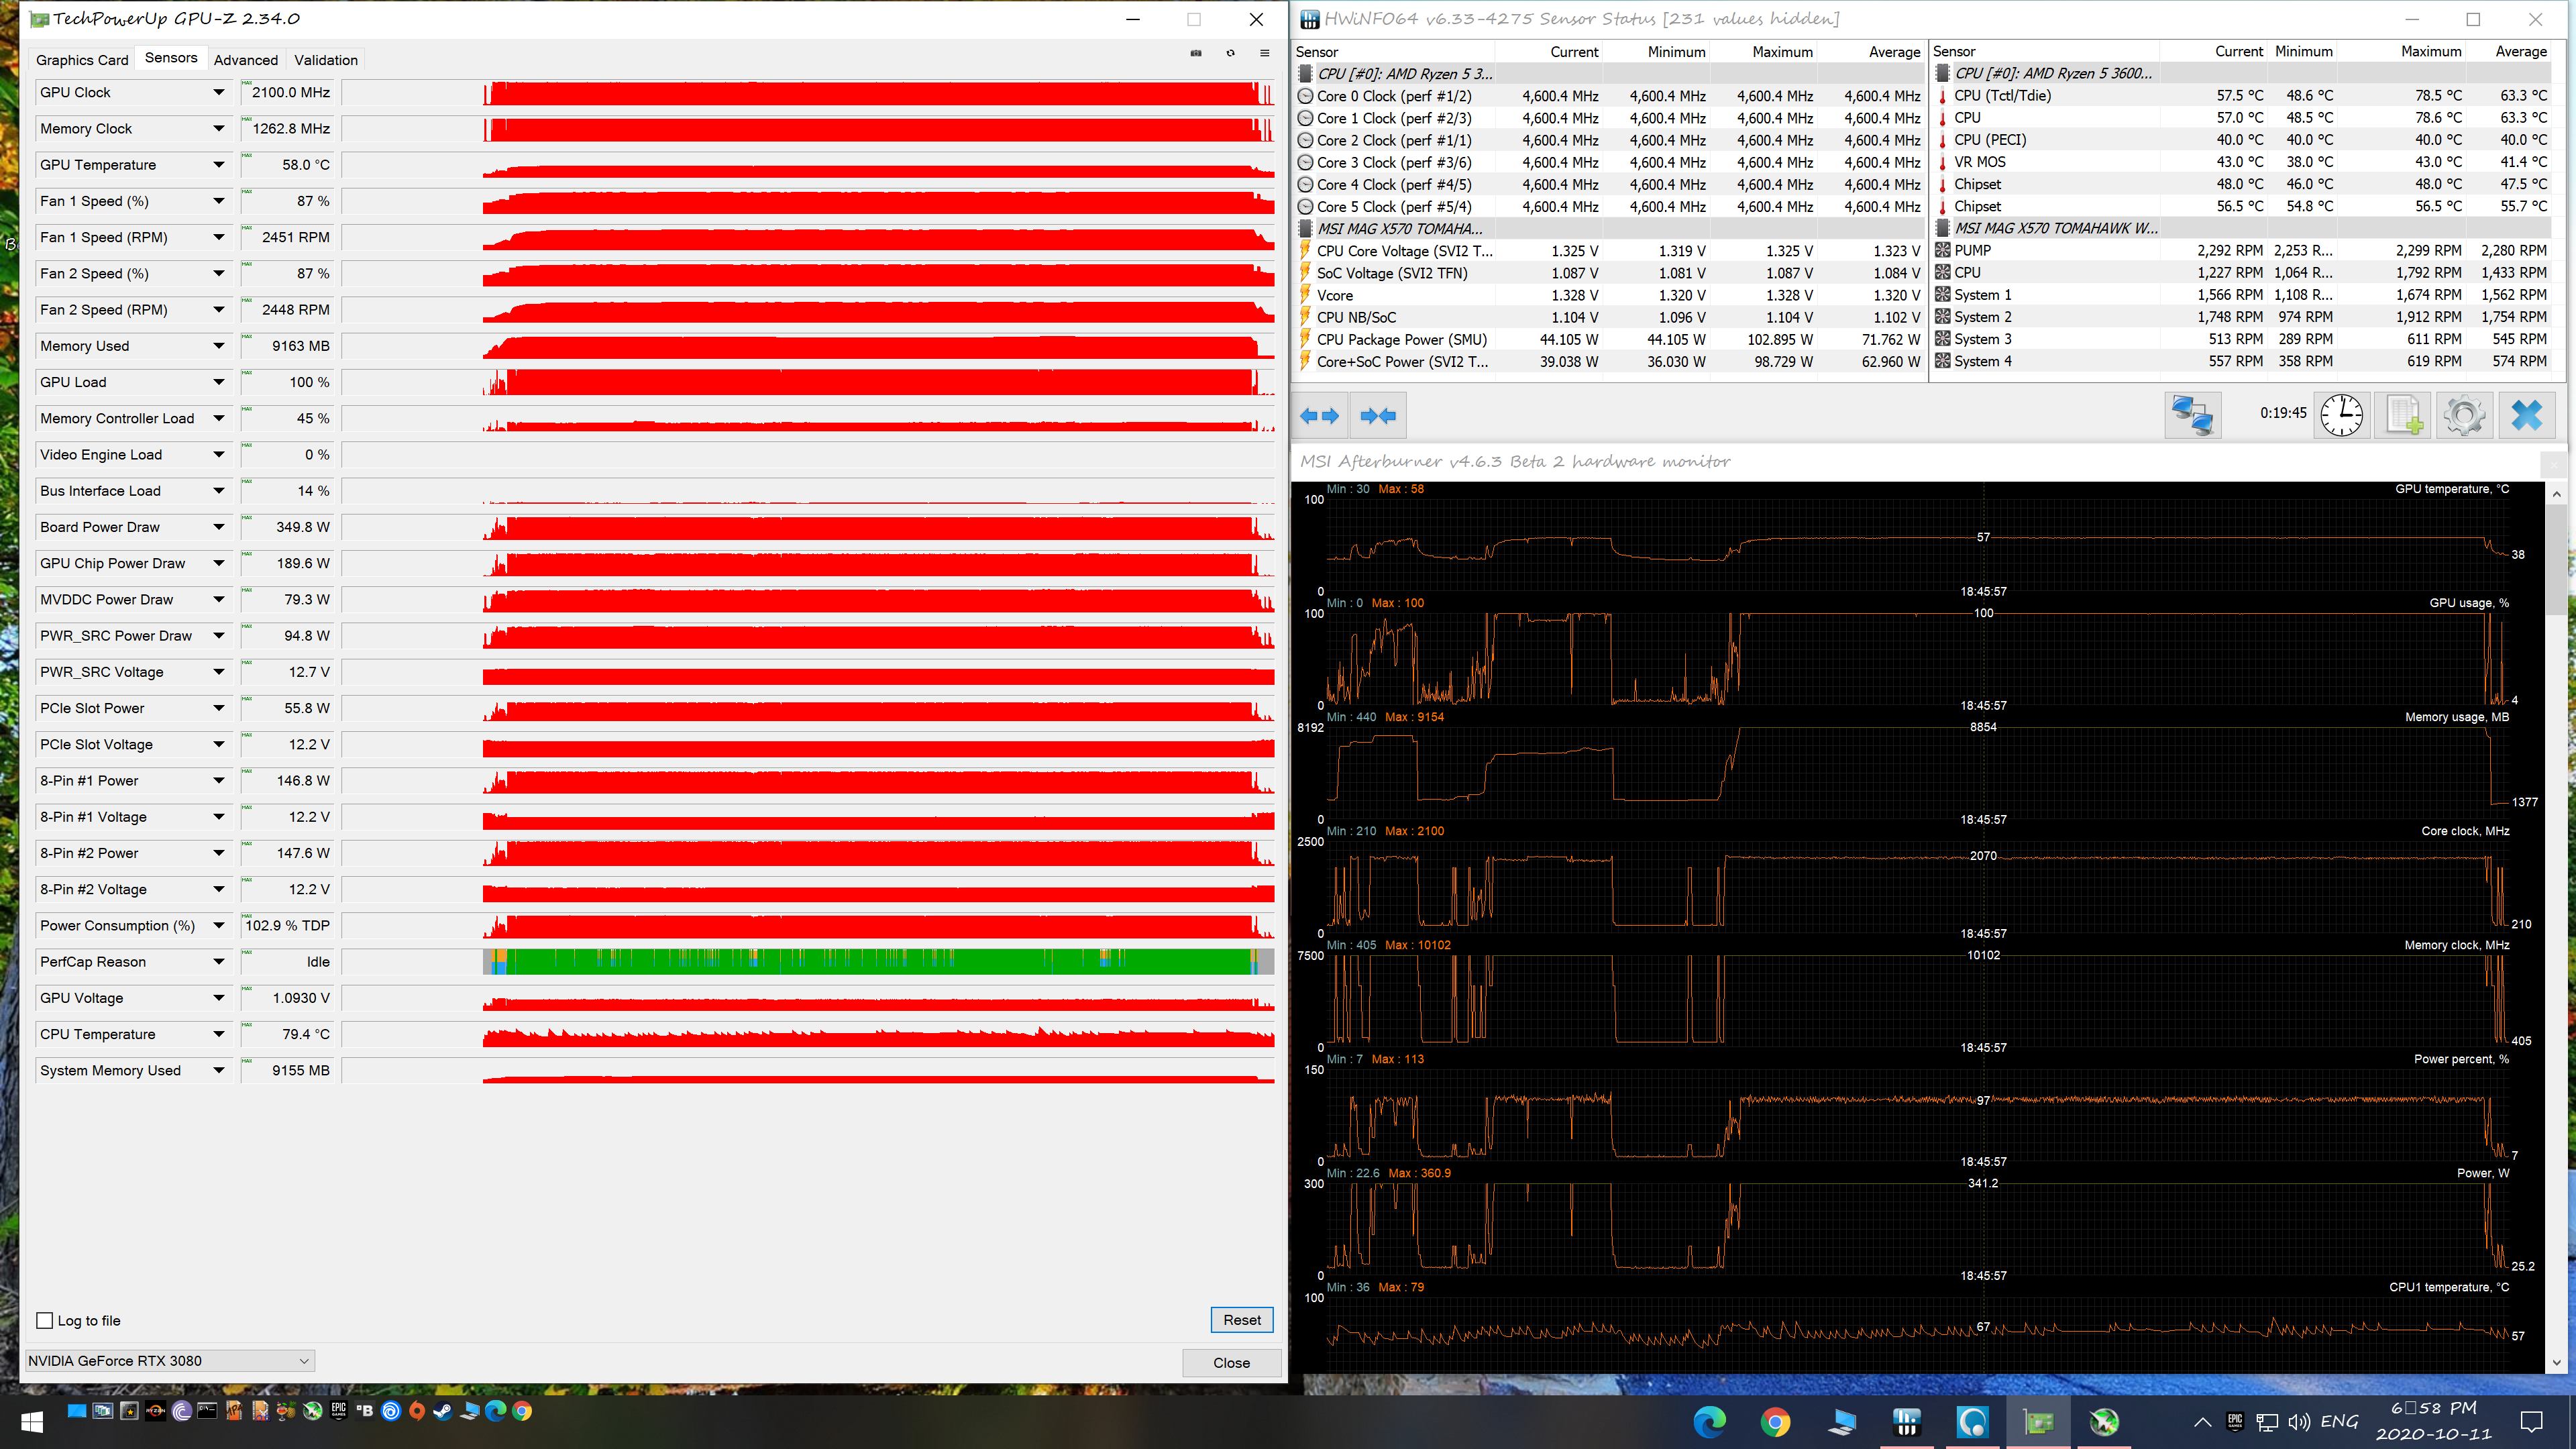Open the GPU-Z hamburger menu

(x=1265, y=53)
